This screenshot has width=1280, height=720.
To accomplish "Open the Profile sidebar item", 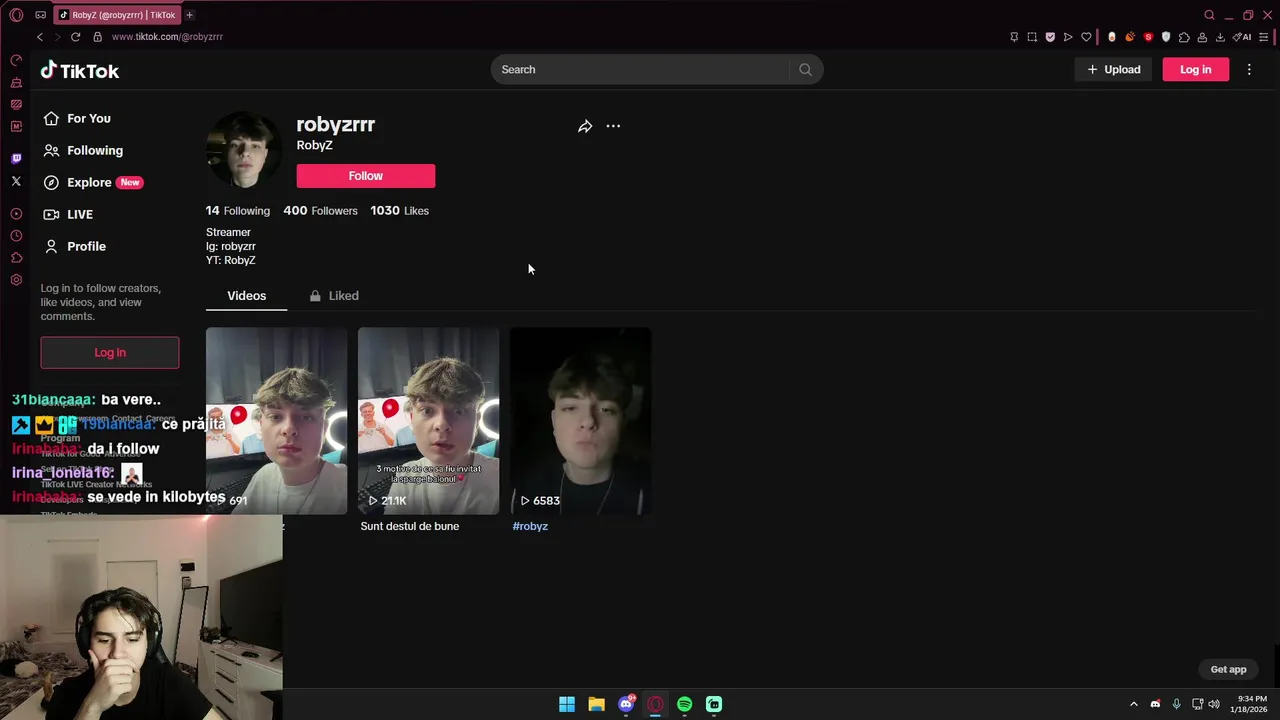I will (x=74, y=246).
